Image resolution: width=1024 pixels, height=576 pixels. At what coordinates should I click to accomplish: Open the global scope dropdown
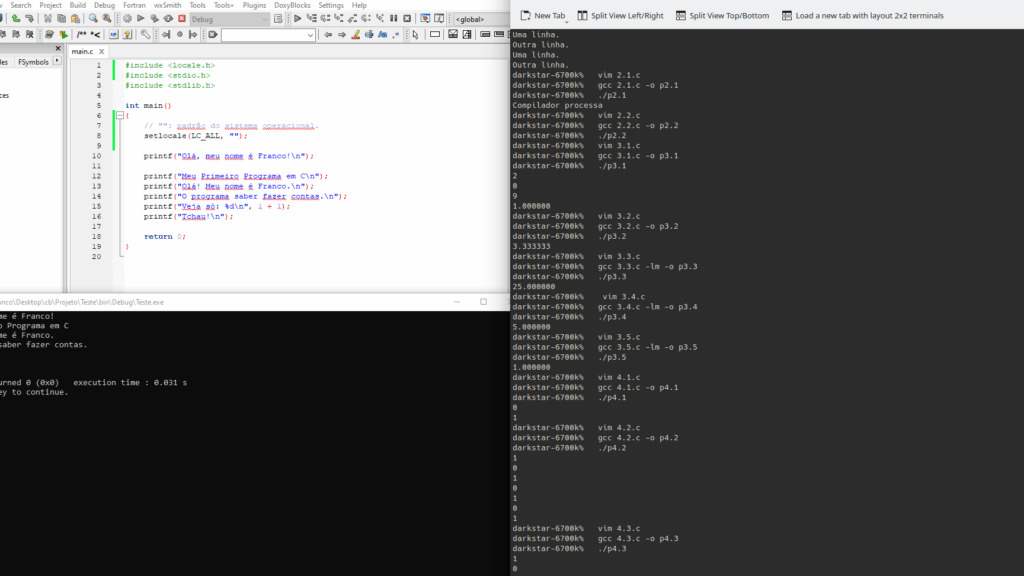click(x=481, y=19)
